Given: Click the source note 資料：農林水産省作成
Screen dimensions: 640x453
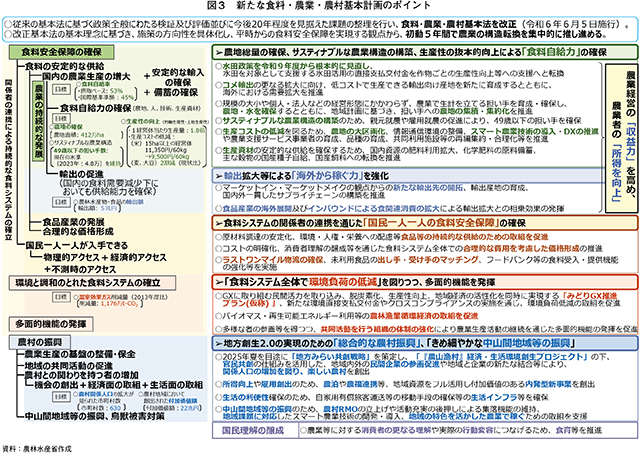Looking at the screenshot, I should tap(37, 448).
